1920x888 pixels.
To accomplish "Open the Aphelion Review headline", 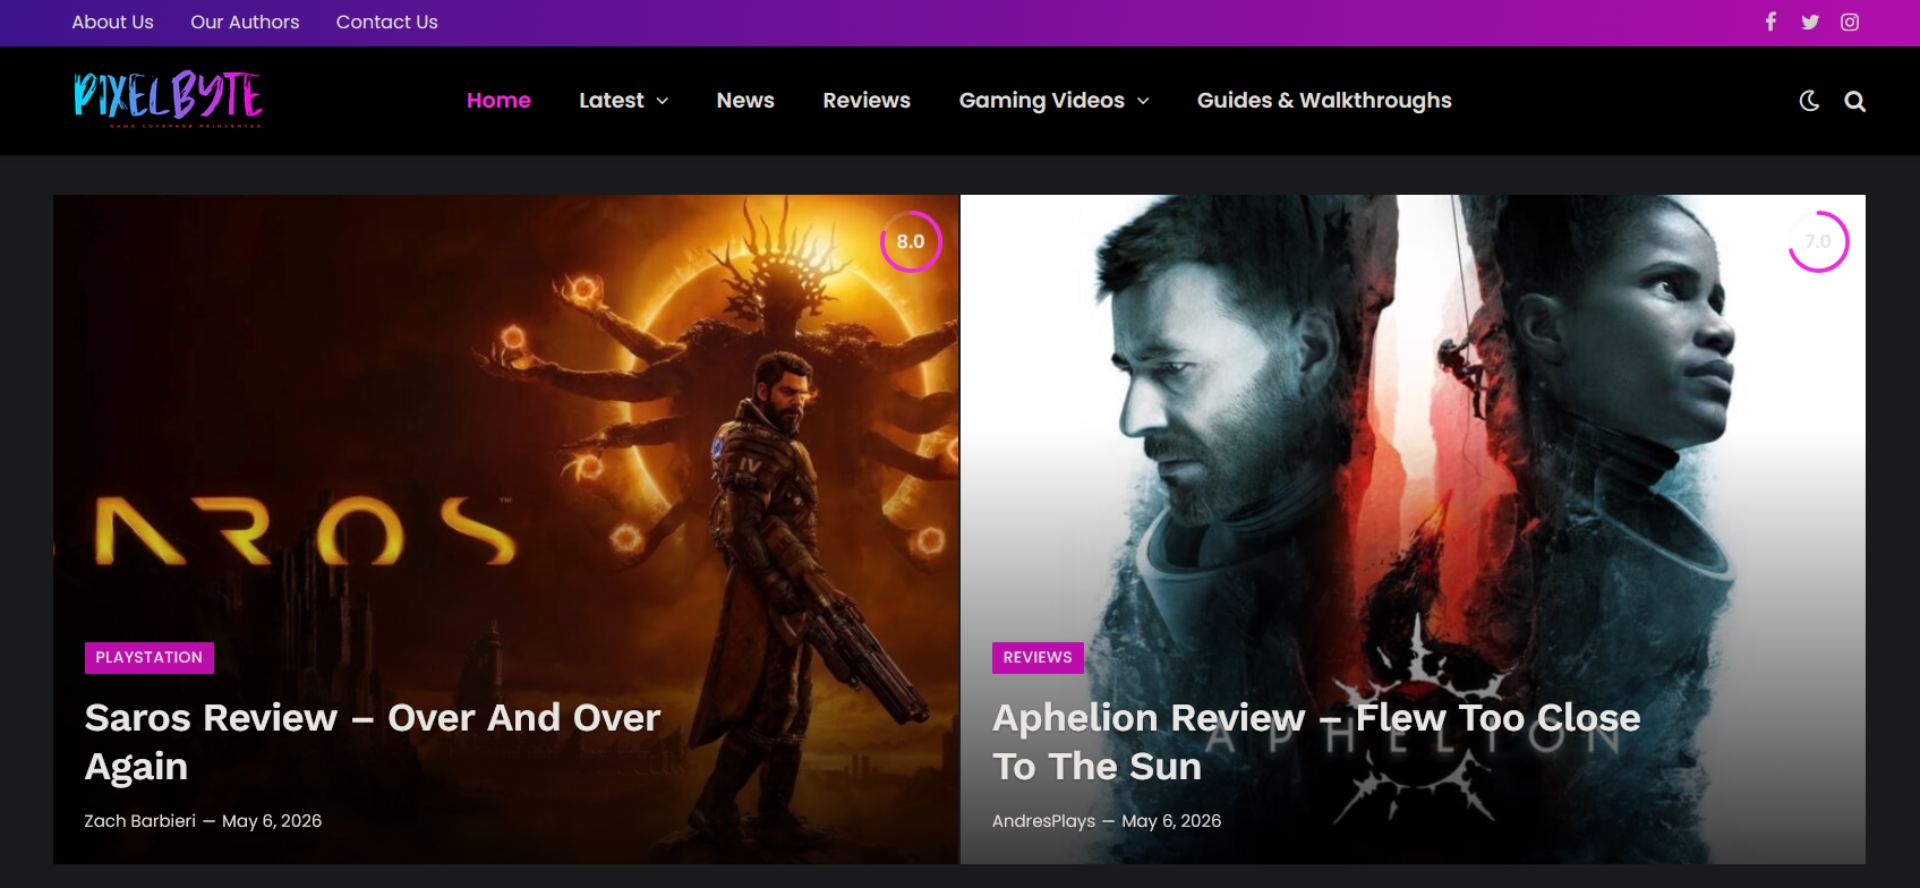I will (1316, 742).
